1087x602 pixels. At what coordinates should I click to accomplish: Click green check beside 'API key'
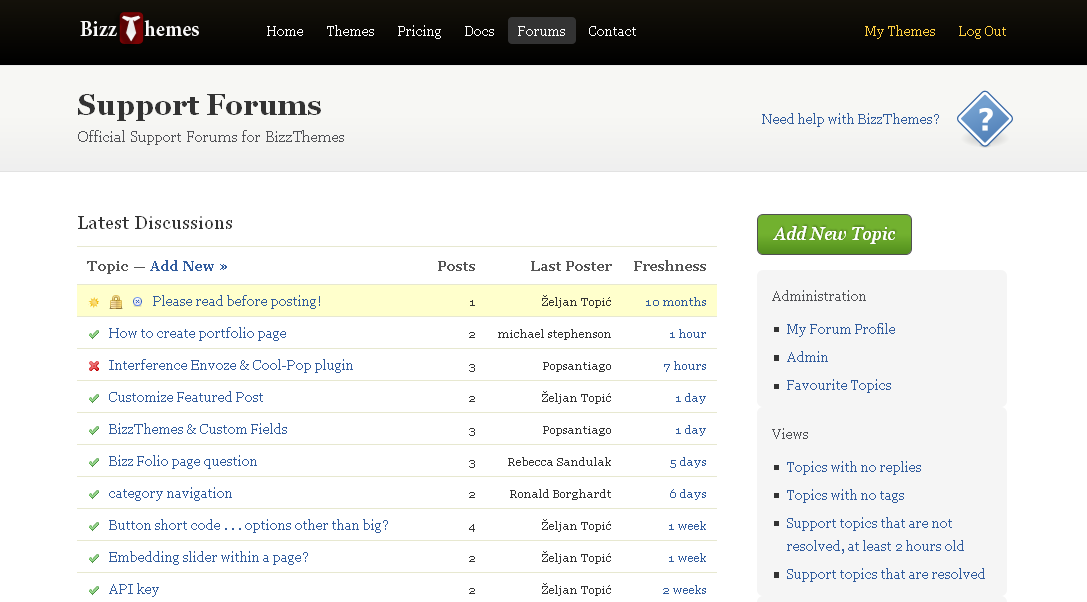[x=94, y=590]
